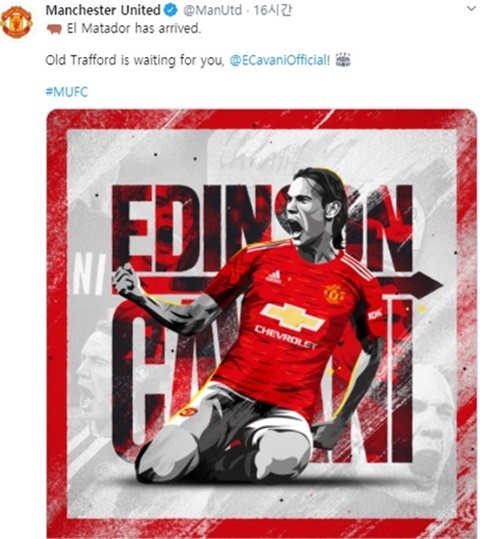The width and height of the screenshot is (480, 539).
Task: Follow the @ECavaniOfficial mention link
Action: tap(277, 60)
